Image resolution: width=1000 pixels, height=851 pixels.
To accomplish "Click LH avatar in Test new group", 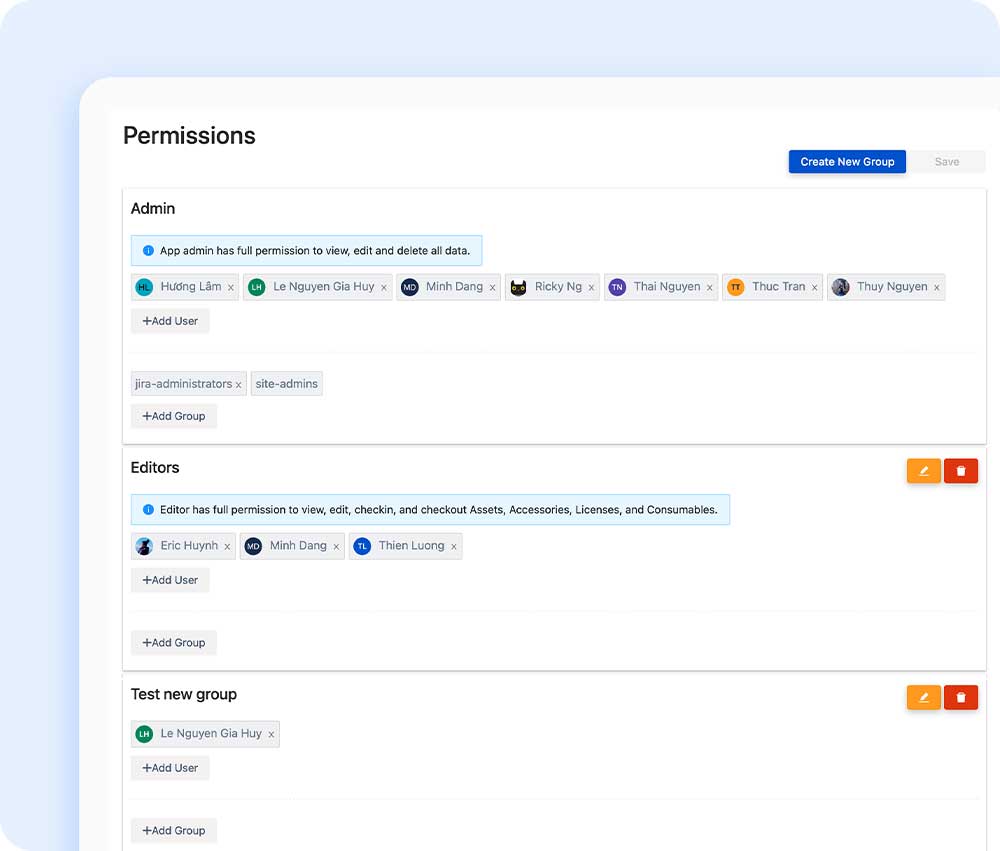I will 144,734.
